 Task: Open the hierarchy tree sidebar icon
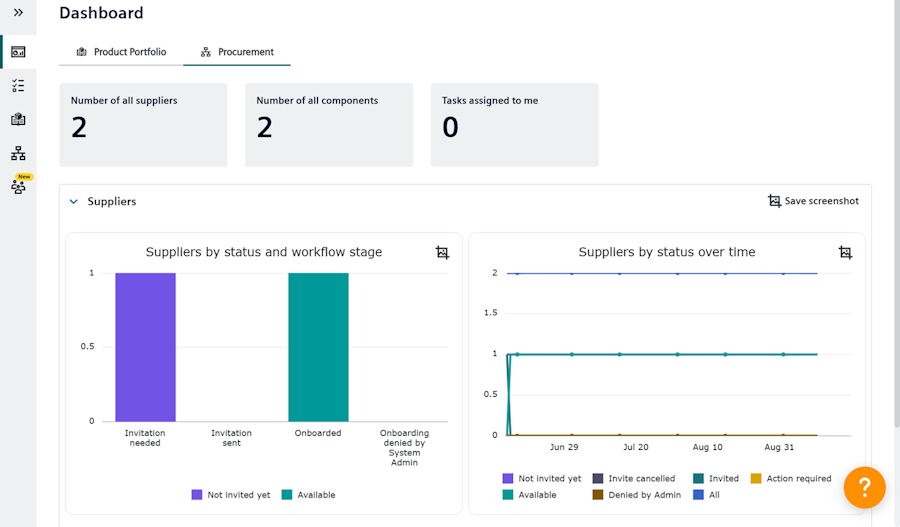[18, 154]
